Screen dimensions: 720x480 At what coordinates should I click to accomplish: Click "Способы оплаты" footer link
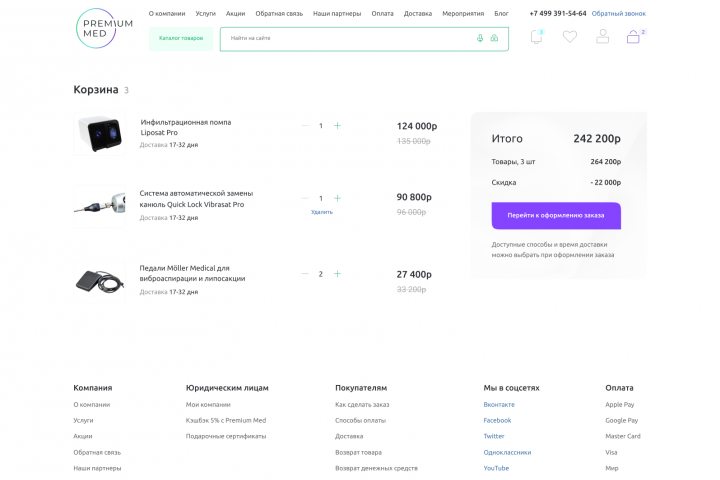pos(360,420)
